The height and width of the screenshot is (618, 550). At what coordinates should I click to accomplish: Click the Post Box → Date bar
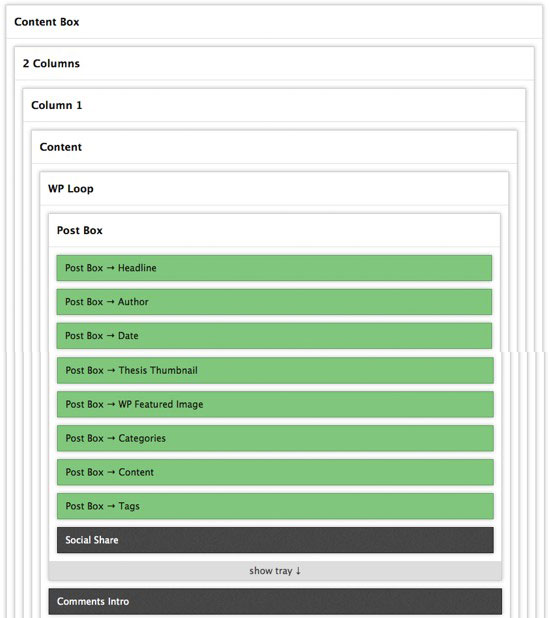tap(274, 336)
